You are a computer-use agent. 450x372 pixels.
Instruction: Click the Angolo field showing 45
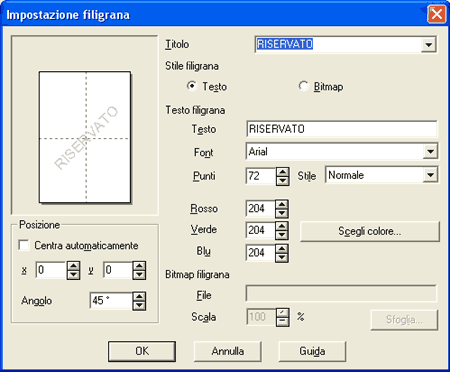pyautogui.click(x=111, y=301)
